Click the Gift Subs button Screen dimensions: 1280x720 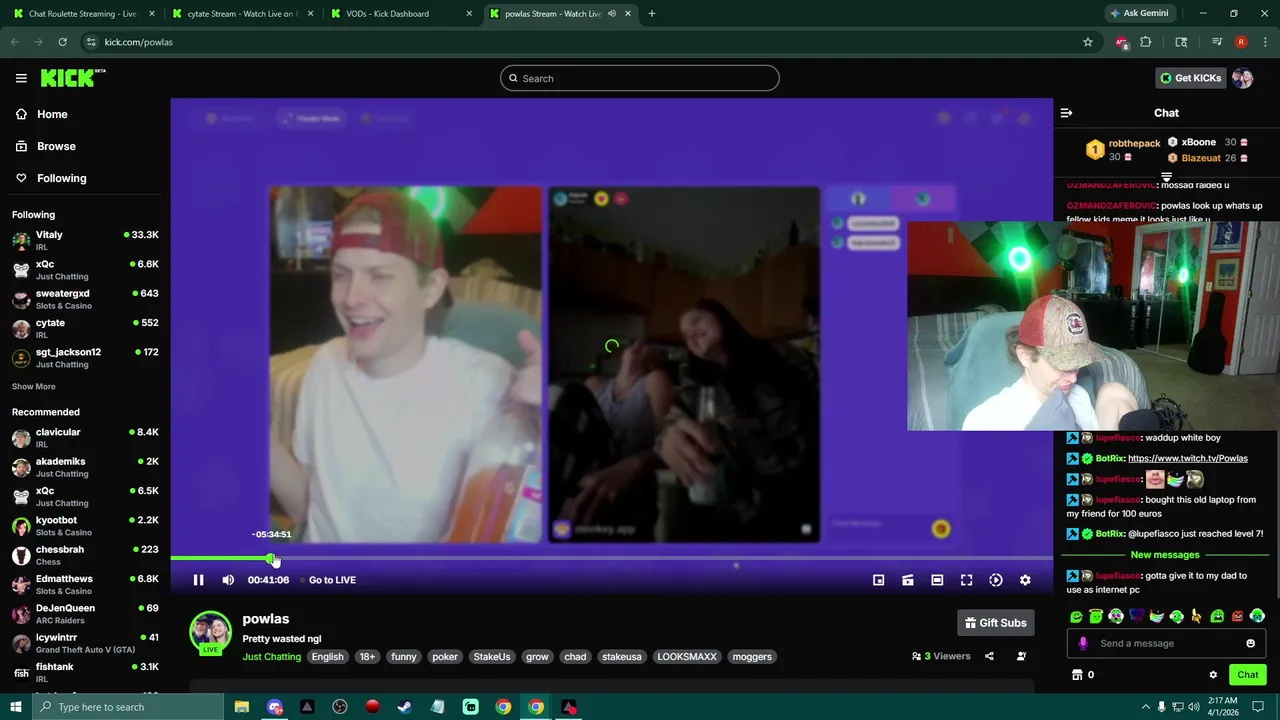[x=996, y=623]
